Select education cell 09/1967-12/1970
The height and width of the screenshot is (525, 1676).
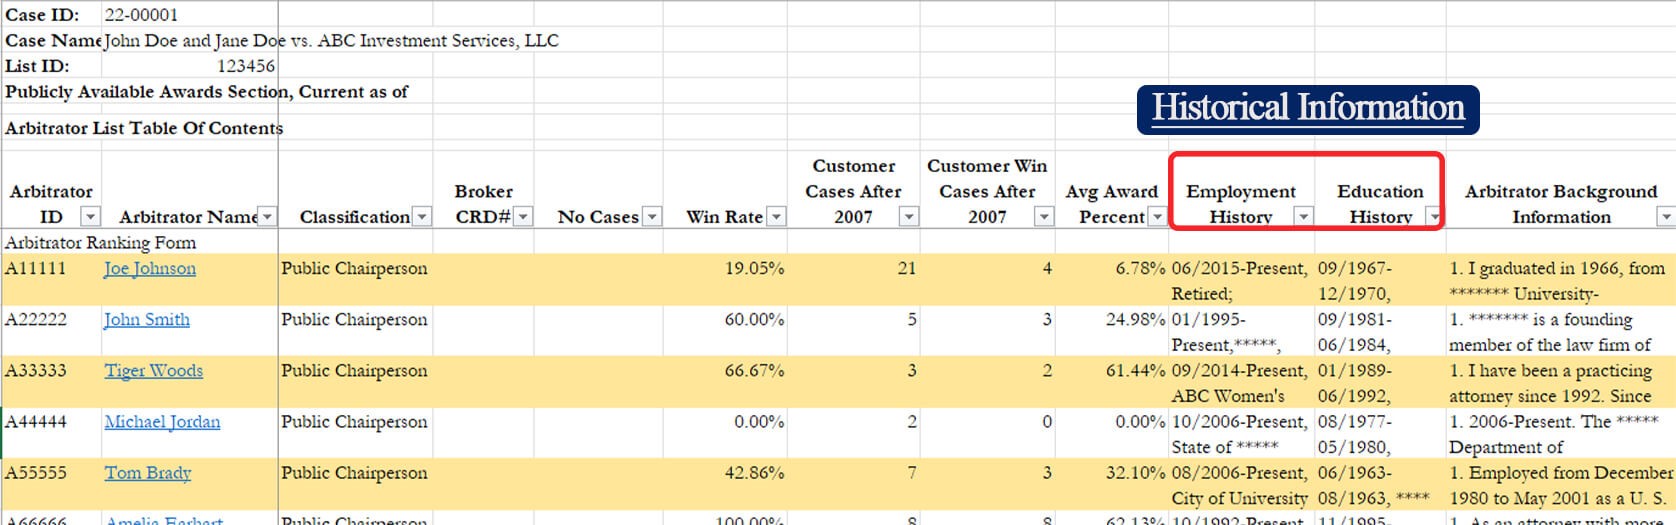1380,280
